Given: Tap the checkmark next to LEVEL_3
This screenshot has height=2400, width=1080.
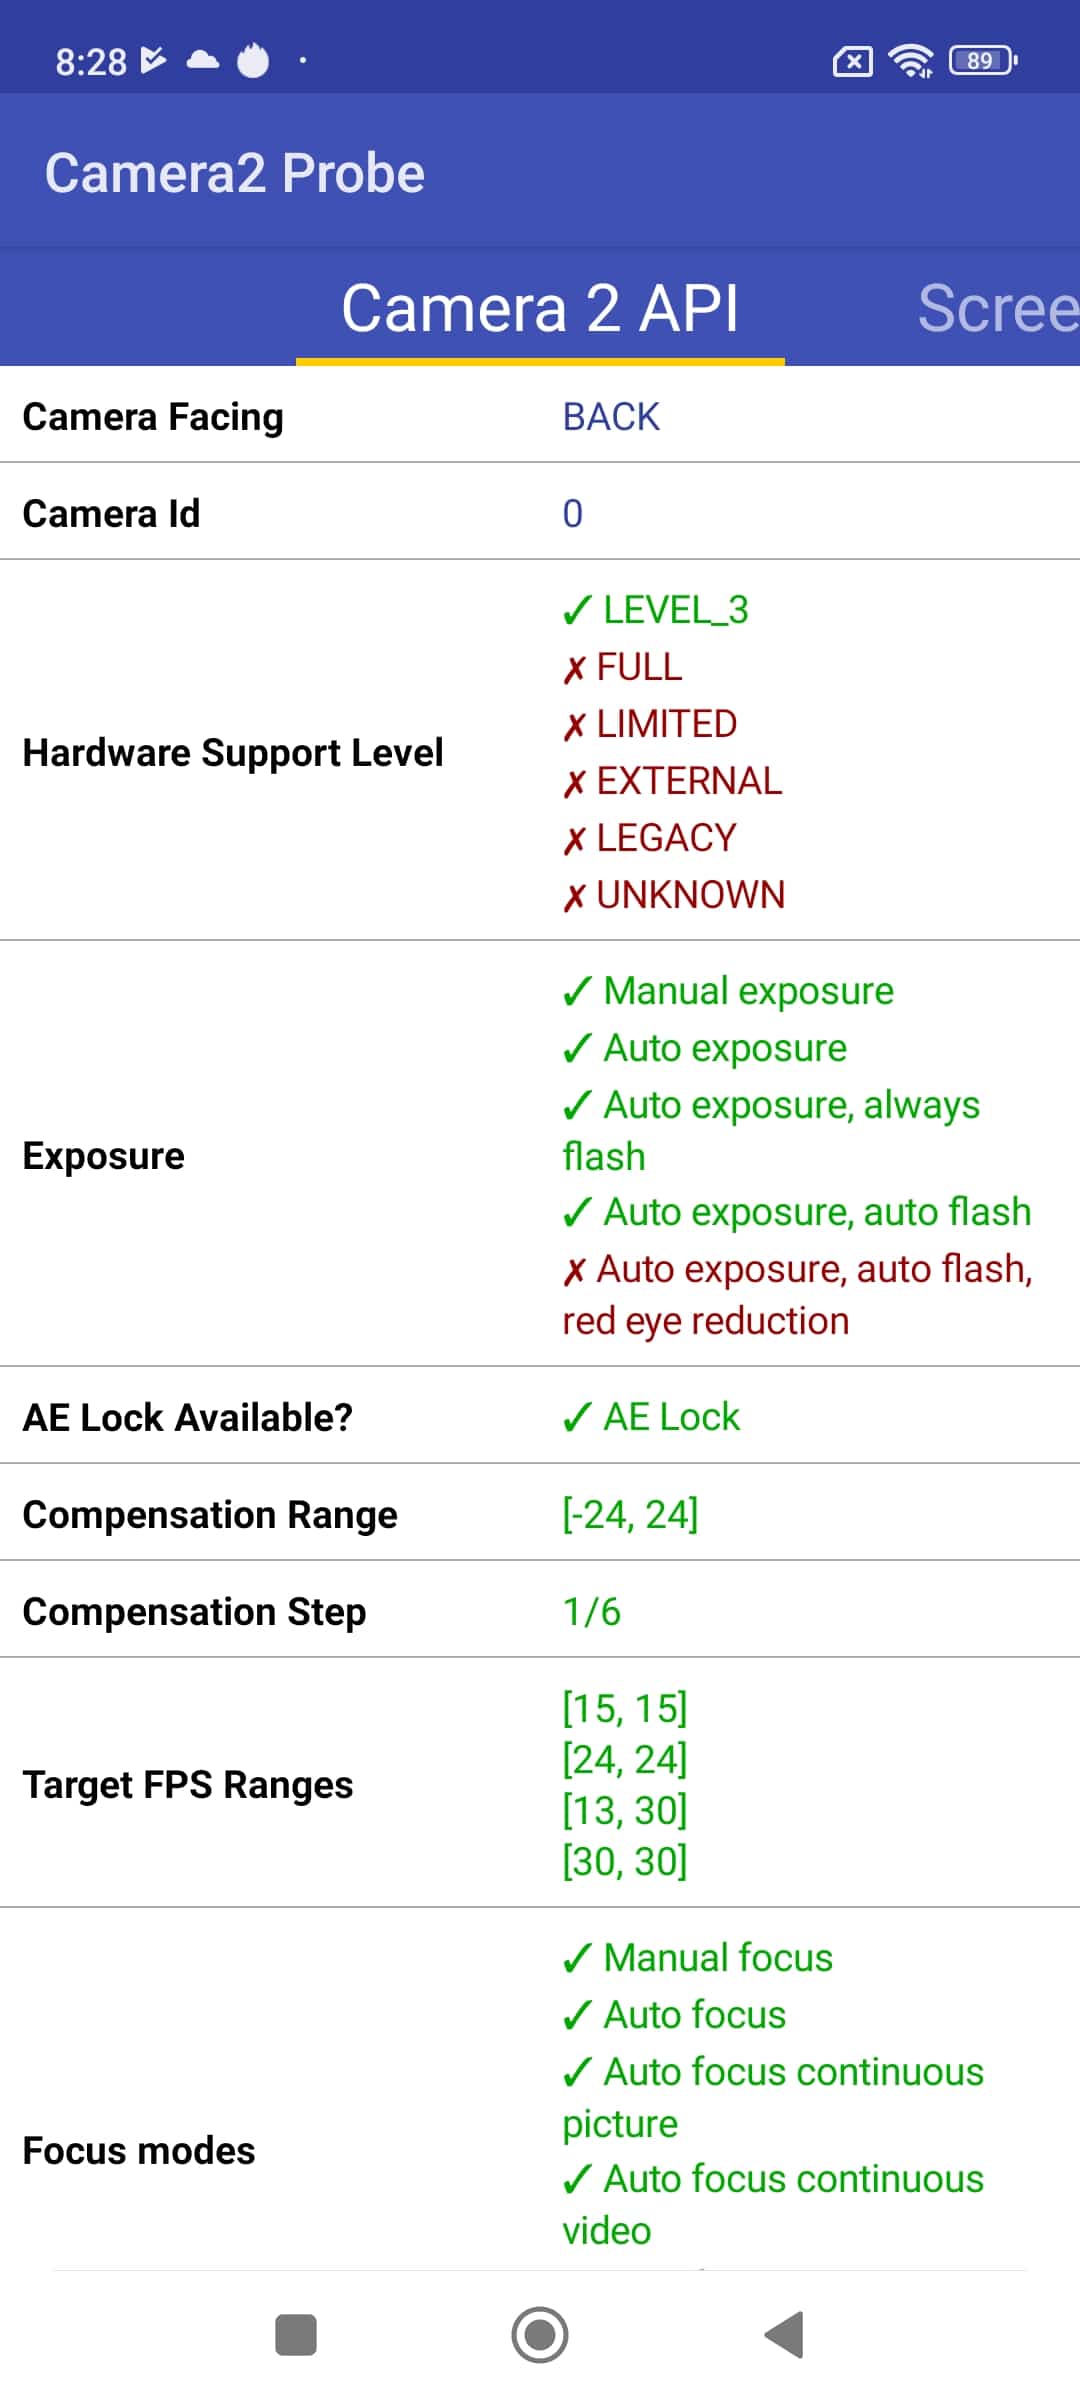Looking at the screenshot, I should point(577,610).
